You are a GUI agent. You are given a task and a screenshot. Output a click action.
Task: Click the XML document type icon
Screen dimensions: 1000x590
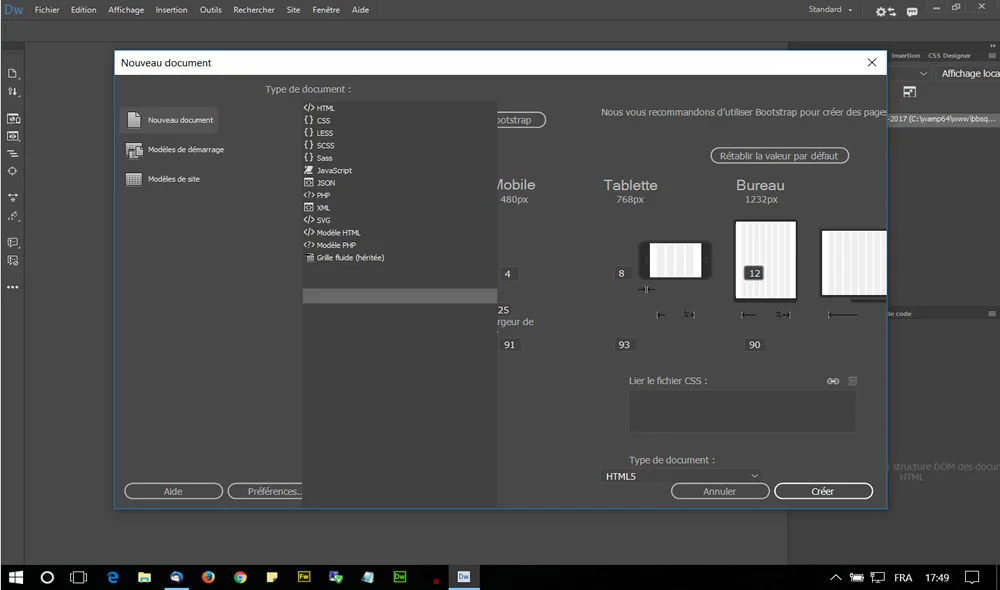[x=310, y=207]
